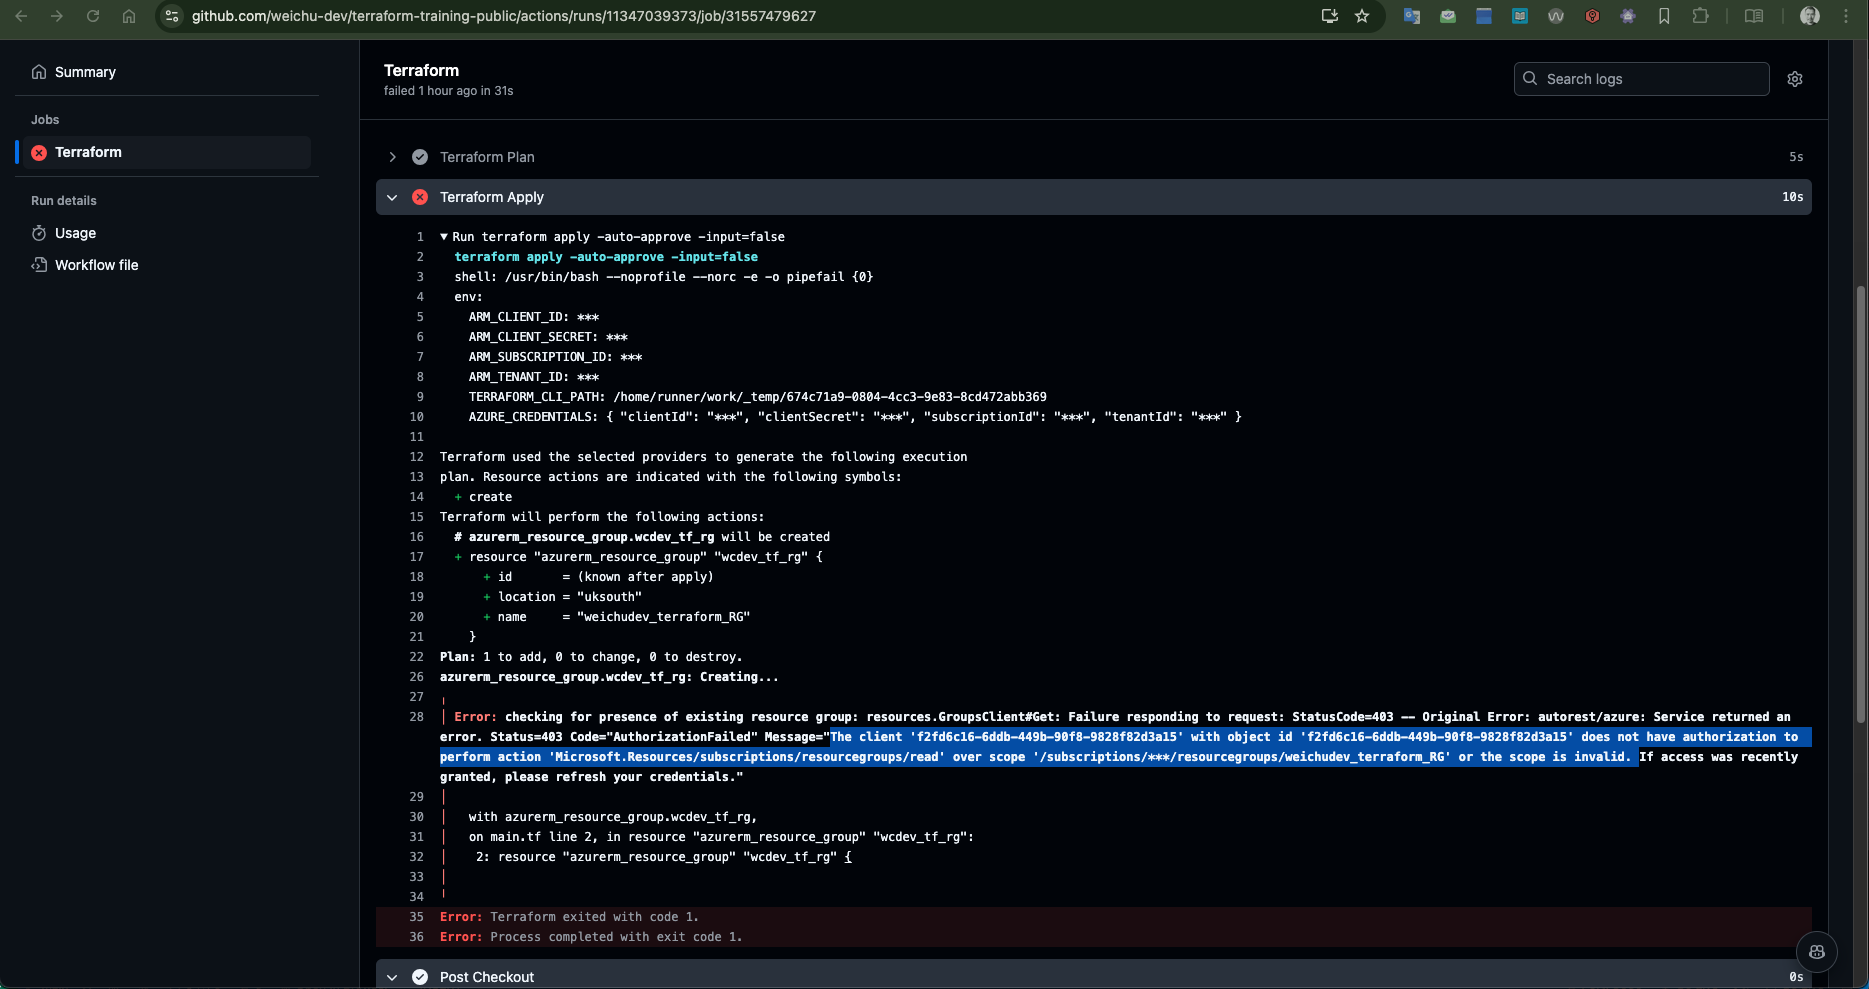Click the 'on main.tf line 2' log line
Image resolution: width=1869 pixels, height=989 pixels.
tap(721, 837)
